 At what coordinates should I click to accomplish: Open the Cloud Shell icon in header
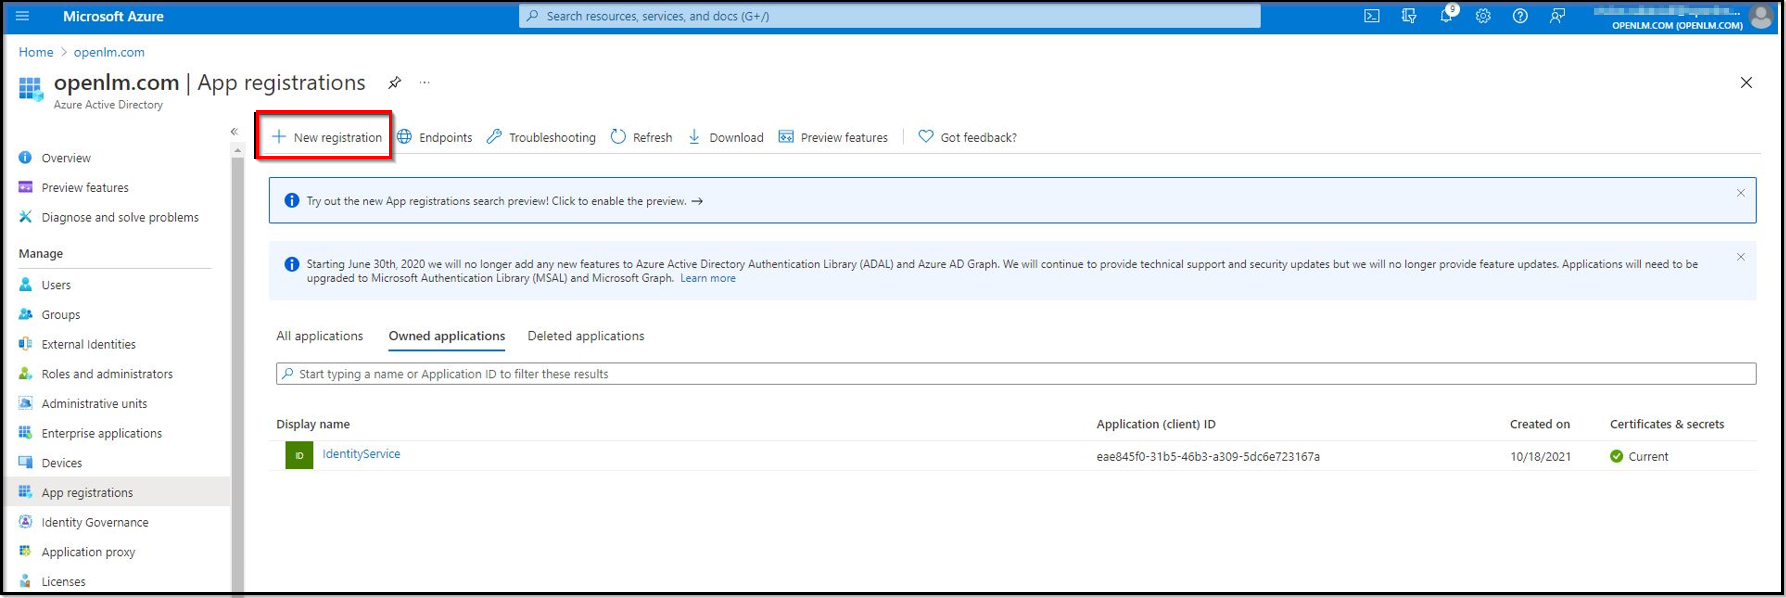(x=1372, y=16)
